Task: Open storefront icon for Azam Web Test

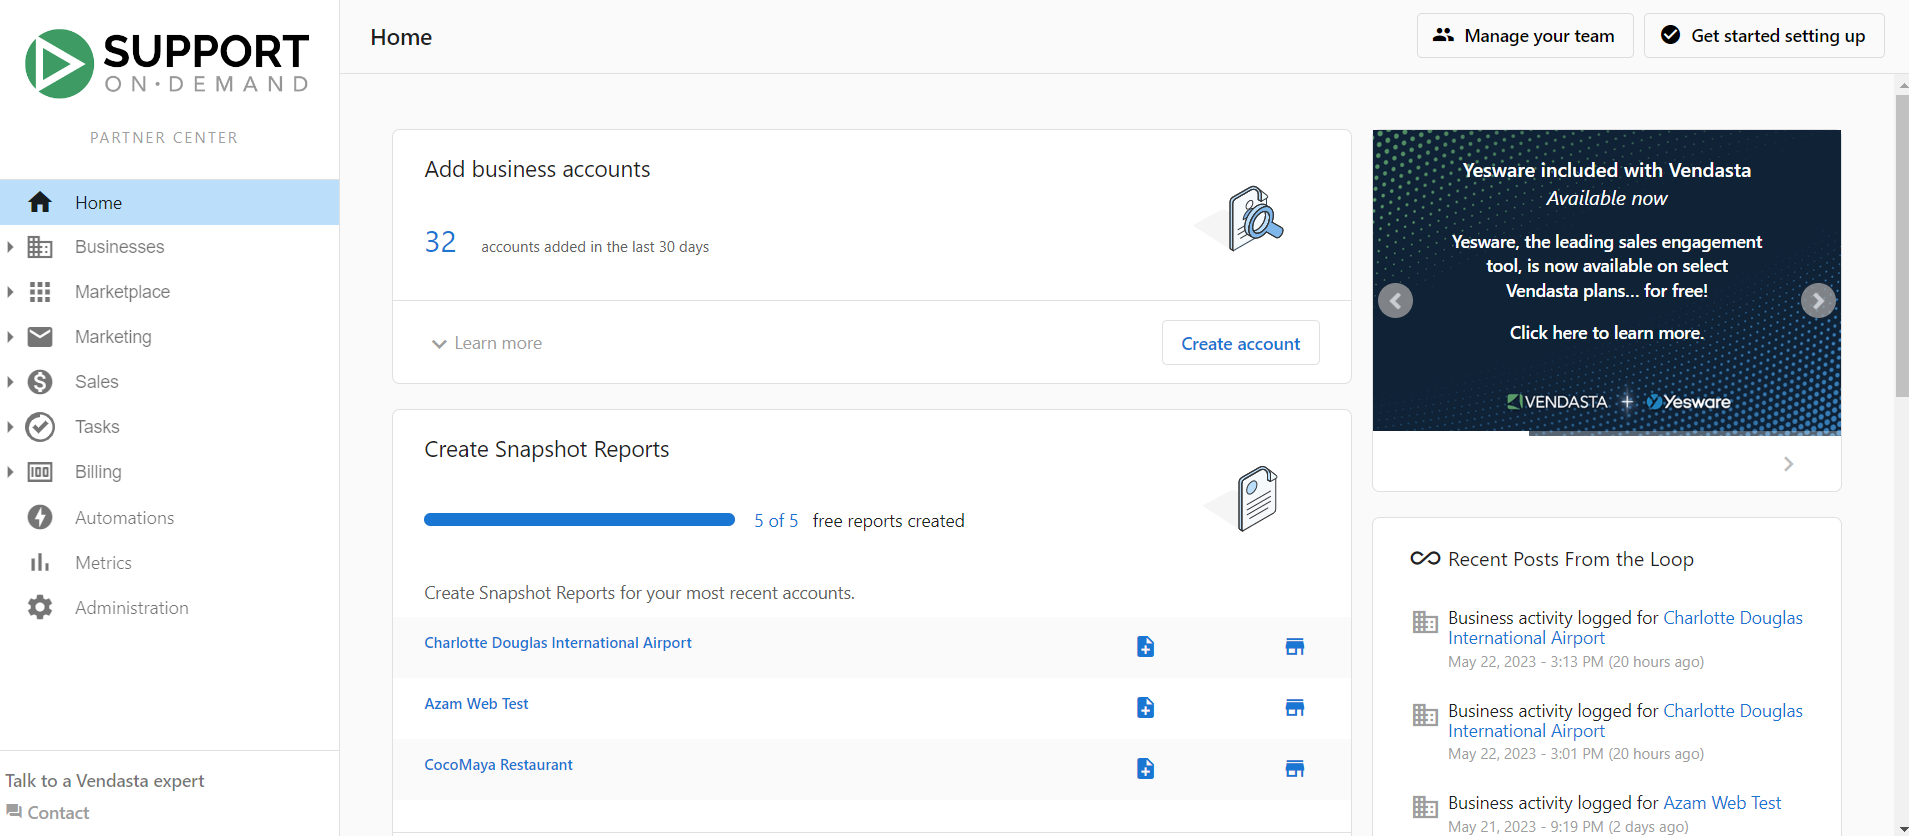Action: point(1295,708)
